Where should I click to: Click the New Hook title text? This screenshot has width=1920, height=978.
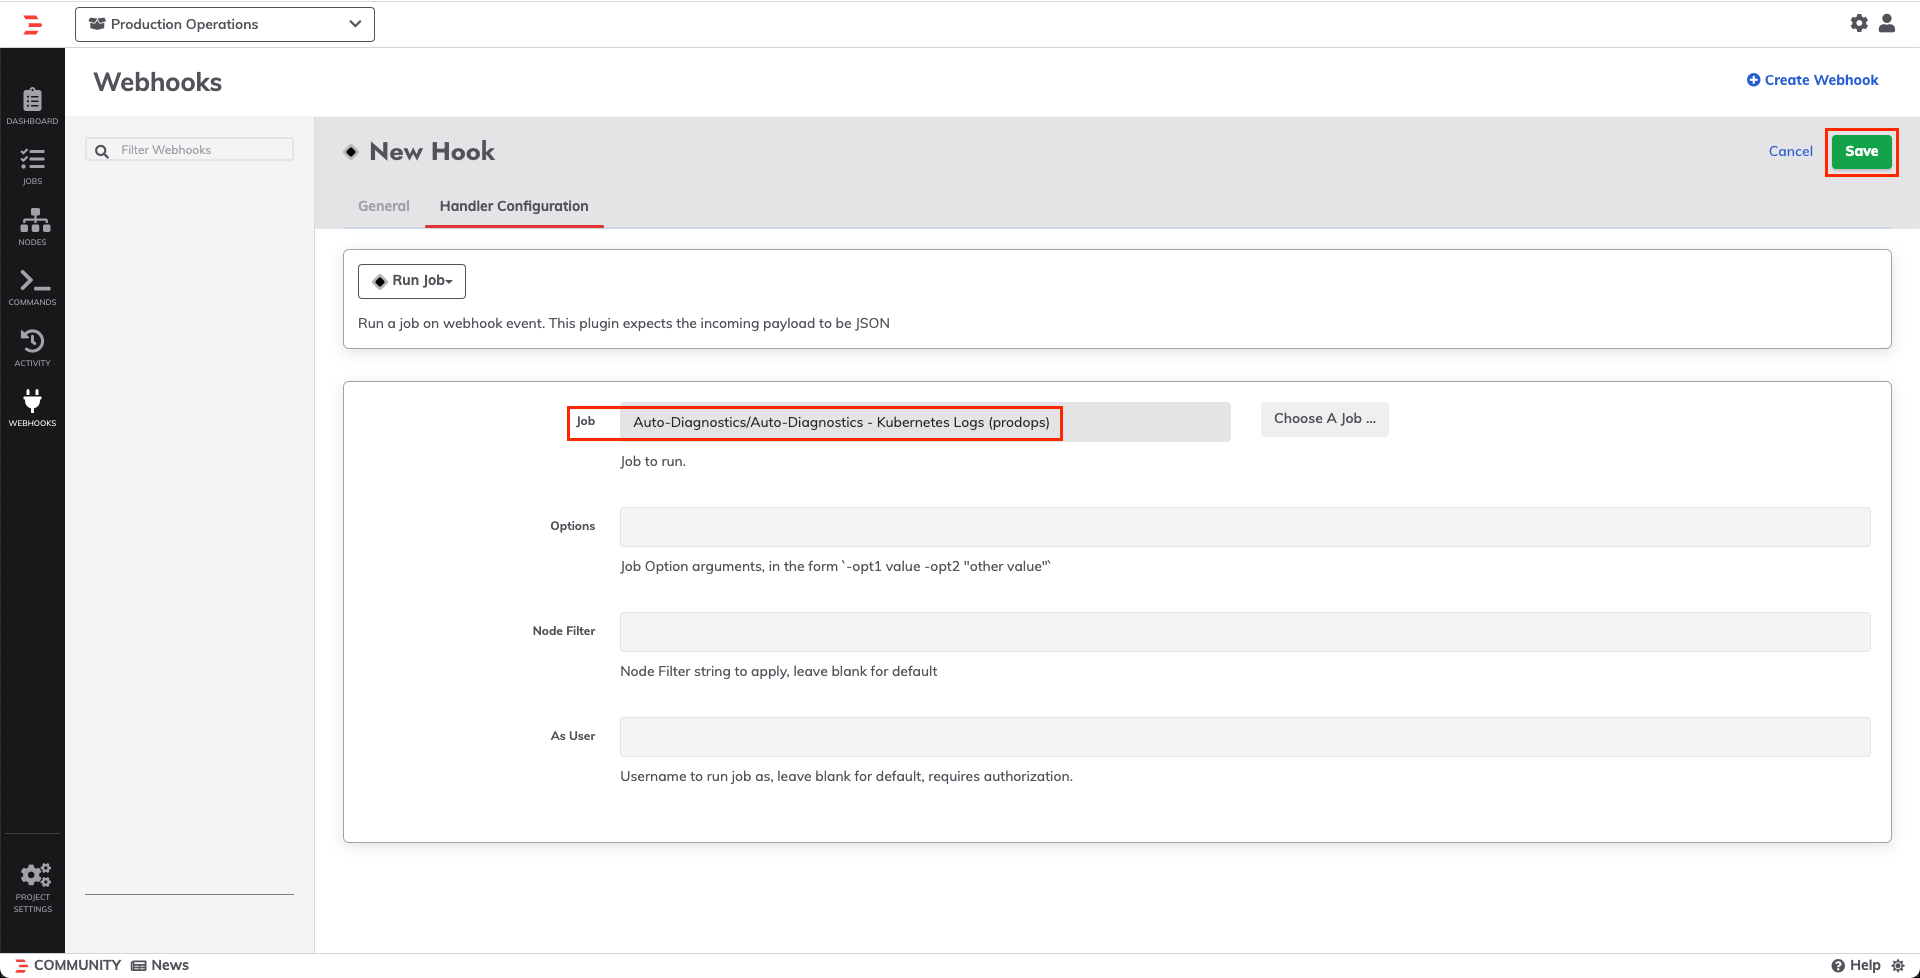click(x=432, y=151)
